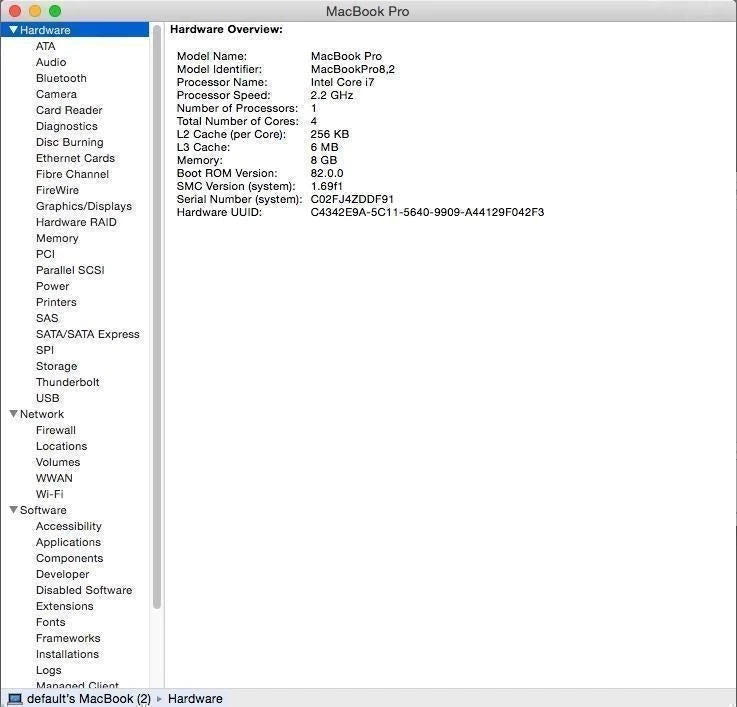
Task: Collapse the Software disclosure triangle
Action: (x=13, y=510)
